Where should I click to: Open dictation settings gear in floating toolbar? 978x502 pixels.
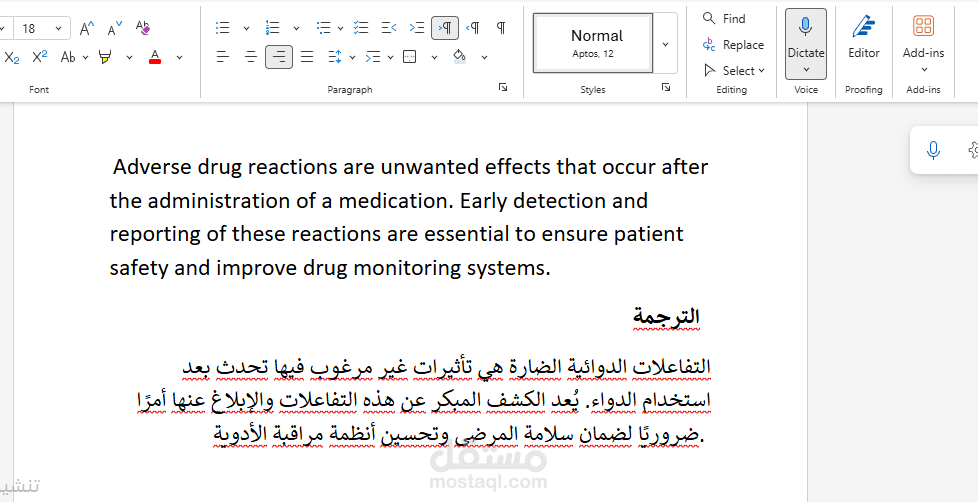[x=973, y=150]
